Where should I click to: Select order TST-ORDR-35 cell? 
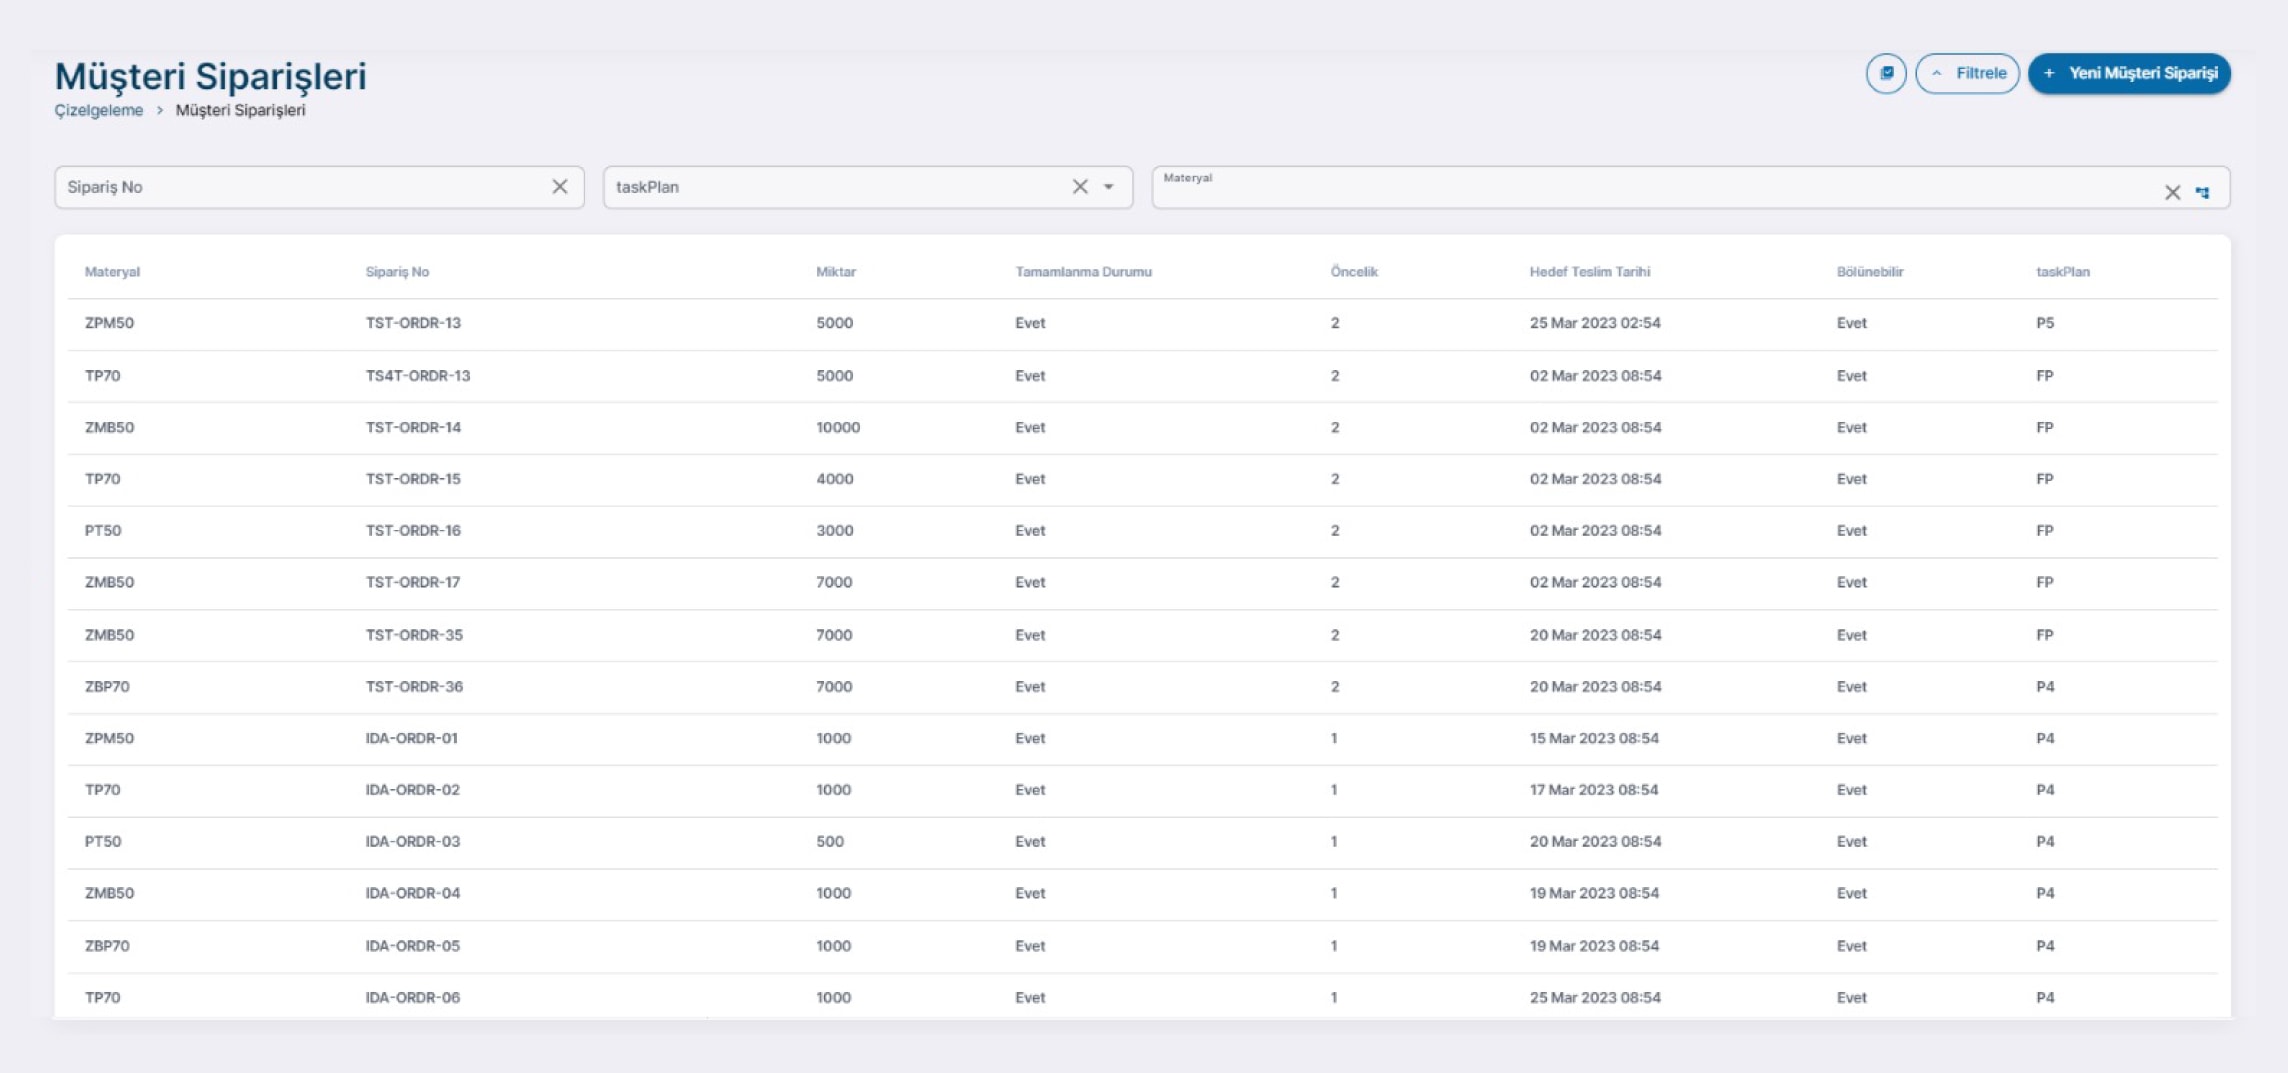(x=414, y=635)
